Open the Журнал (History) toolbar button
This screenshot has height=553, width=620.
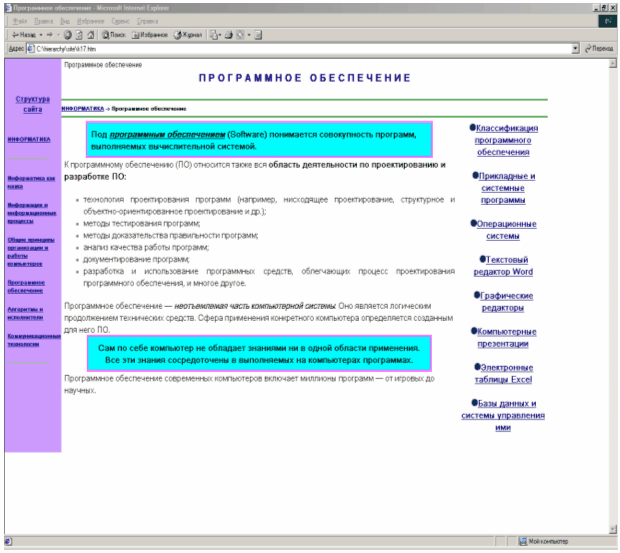point(188,34)
